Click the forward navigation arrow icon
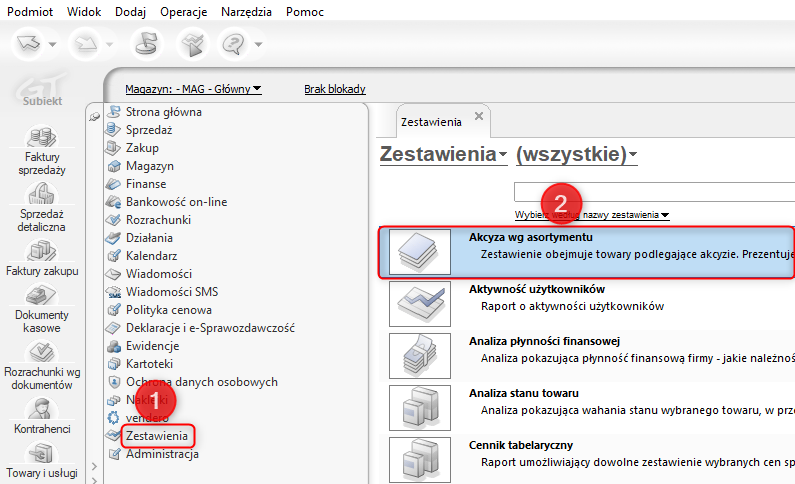795x484 pixels. (x=86, y=44)
